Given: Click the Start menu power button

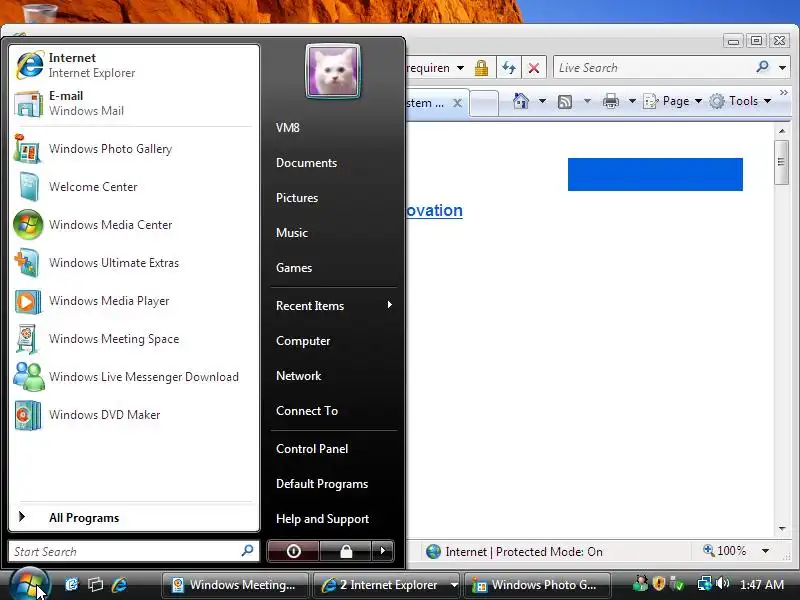Looking at the screenshot, I should pyautogui.click(x=293, y=551).
